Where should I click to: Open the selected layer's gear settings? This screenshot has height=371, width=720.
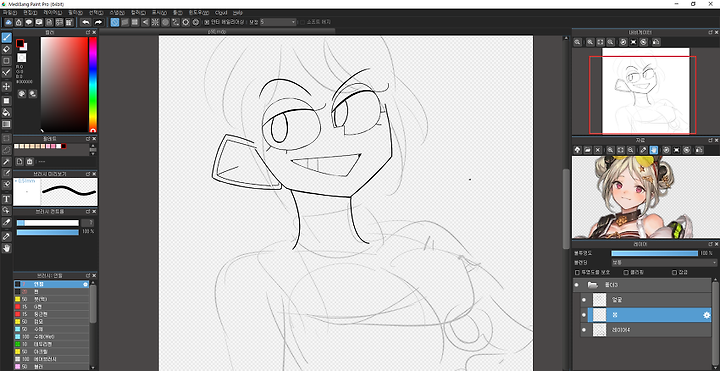[x=707, y=315]
